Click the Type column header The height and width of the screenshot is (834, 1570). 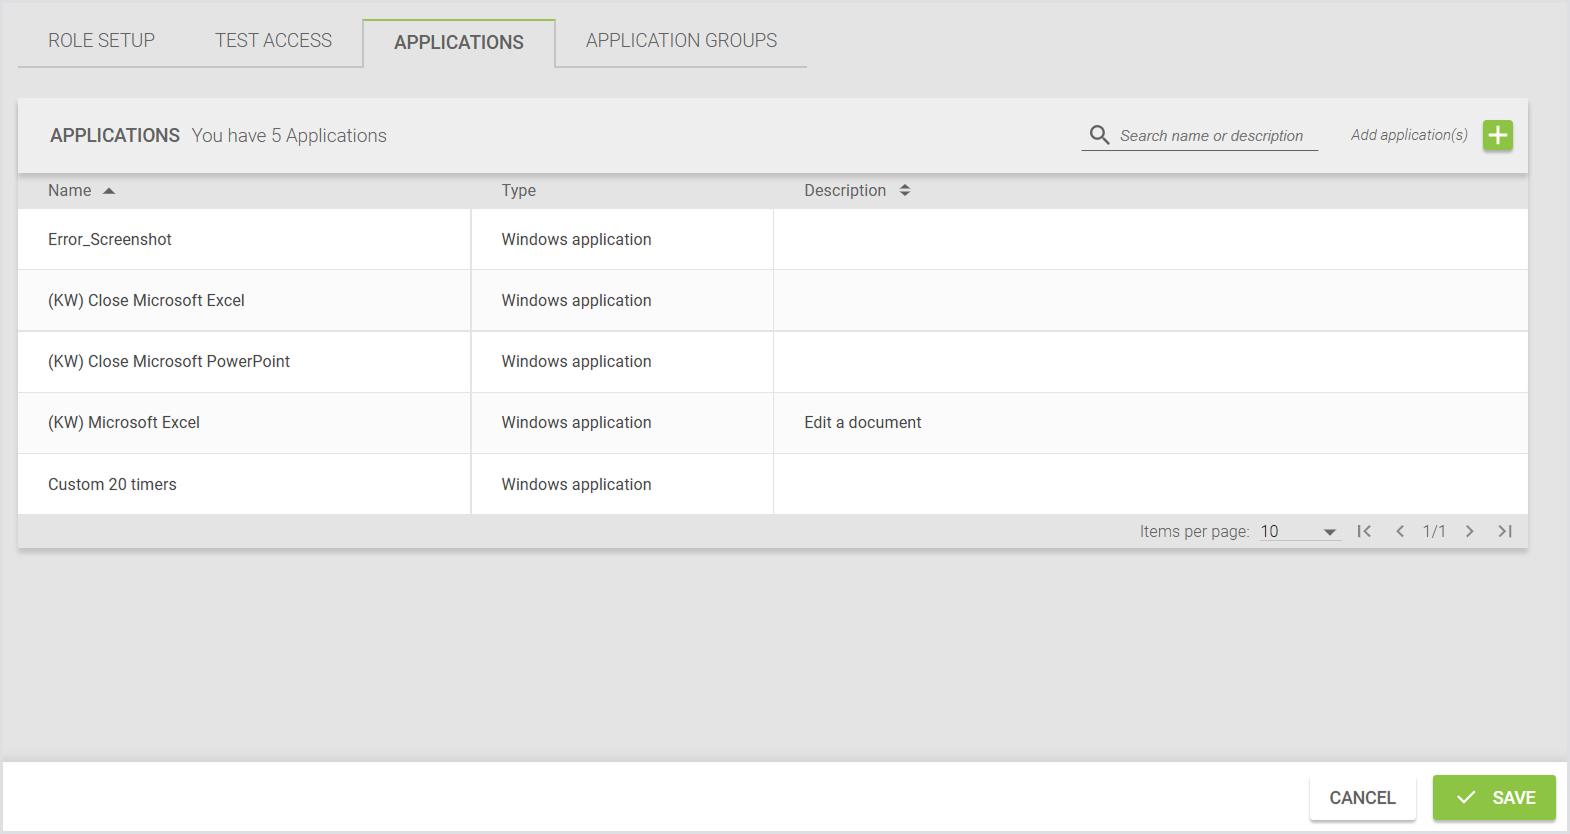pos(518,191)
